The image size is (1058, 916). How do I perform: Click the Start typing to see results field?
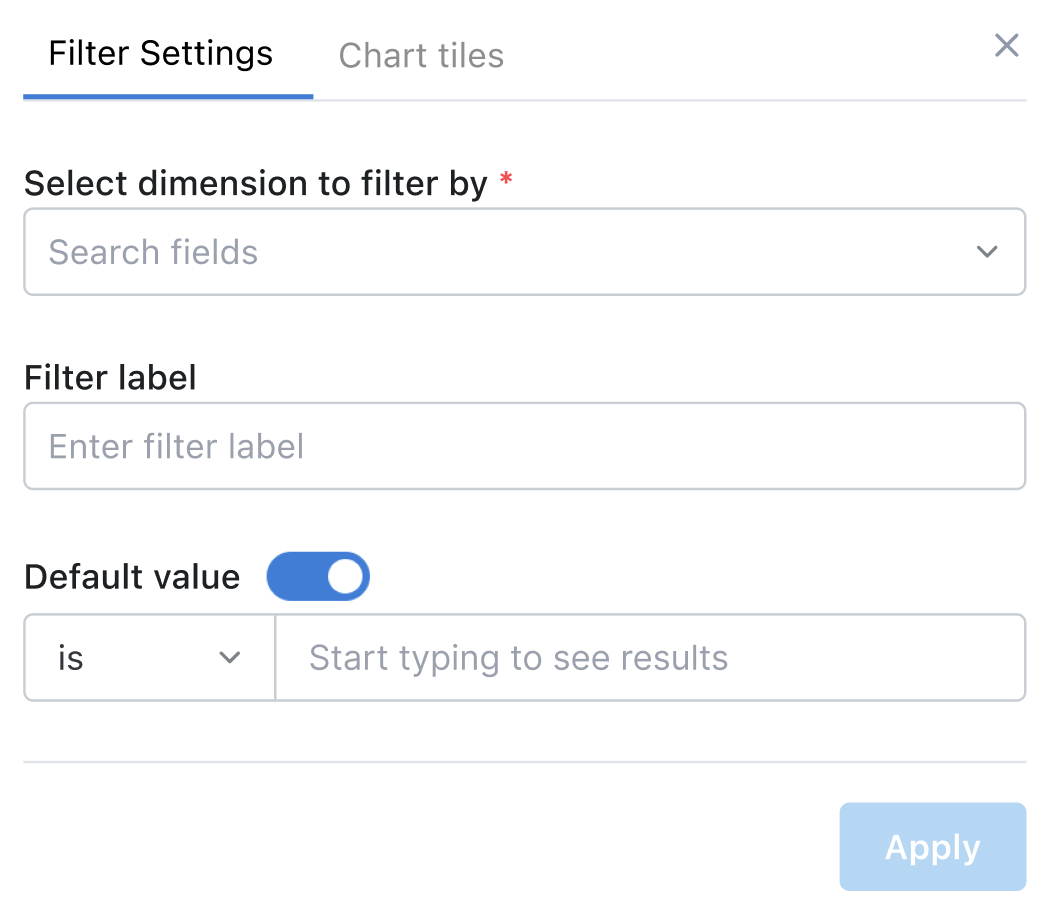(x=650, y=658)
